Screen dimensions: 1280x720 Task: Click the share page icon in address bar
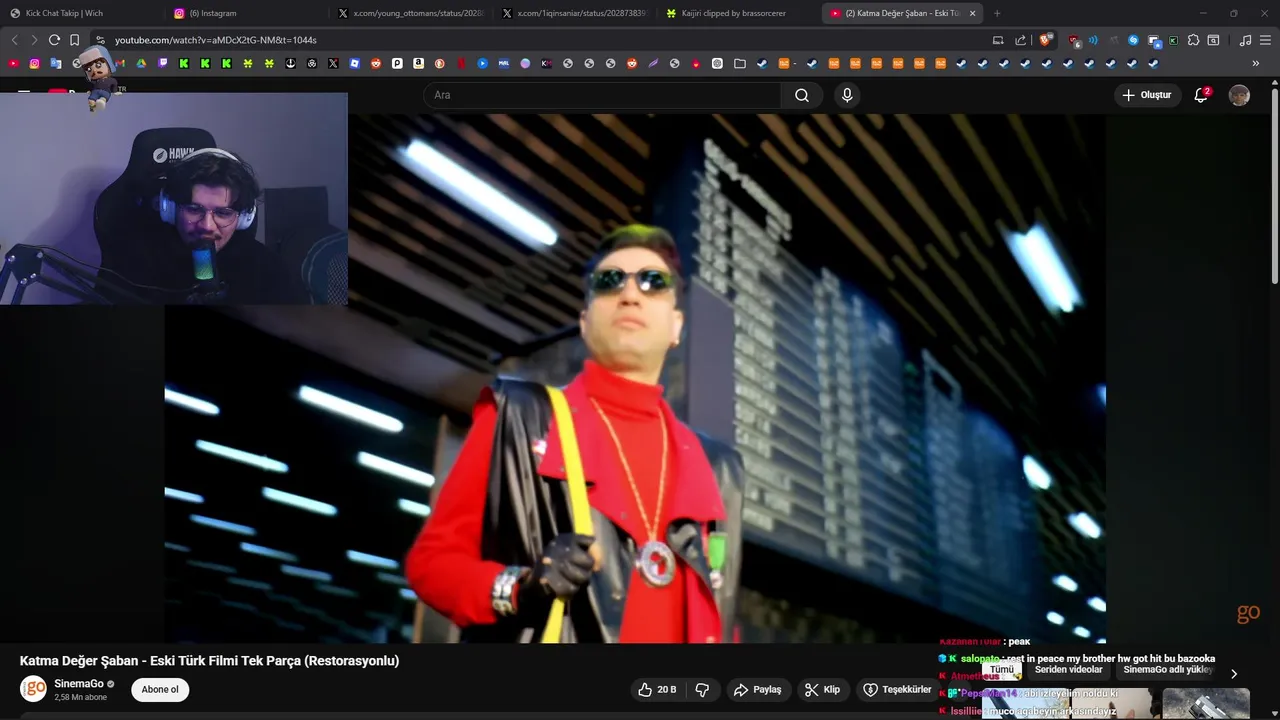1020,40
